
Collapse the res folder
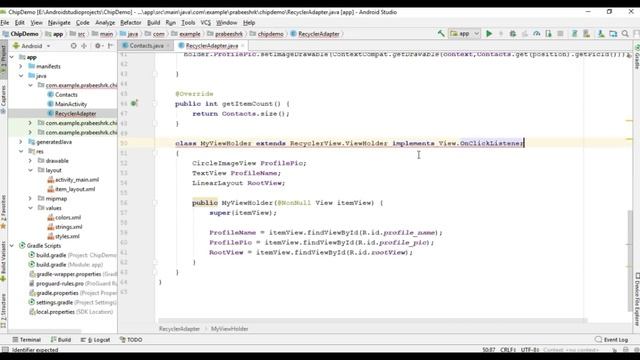point(21,151)
